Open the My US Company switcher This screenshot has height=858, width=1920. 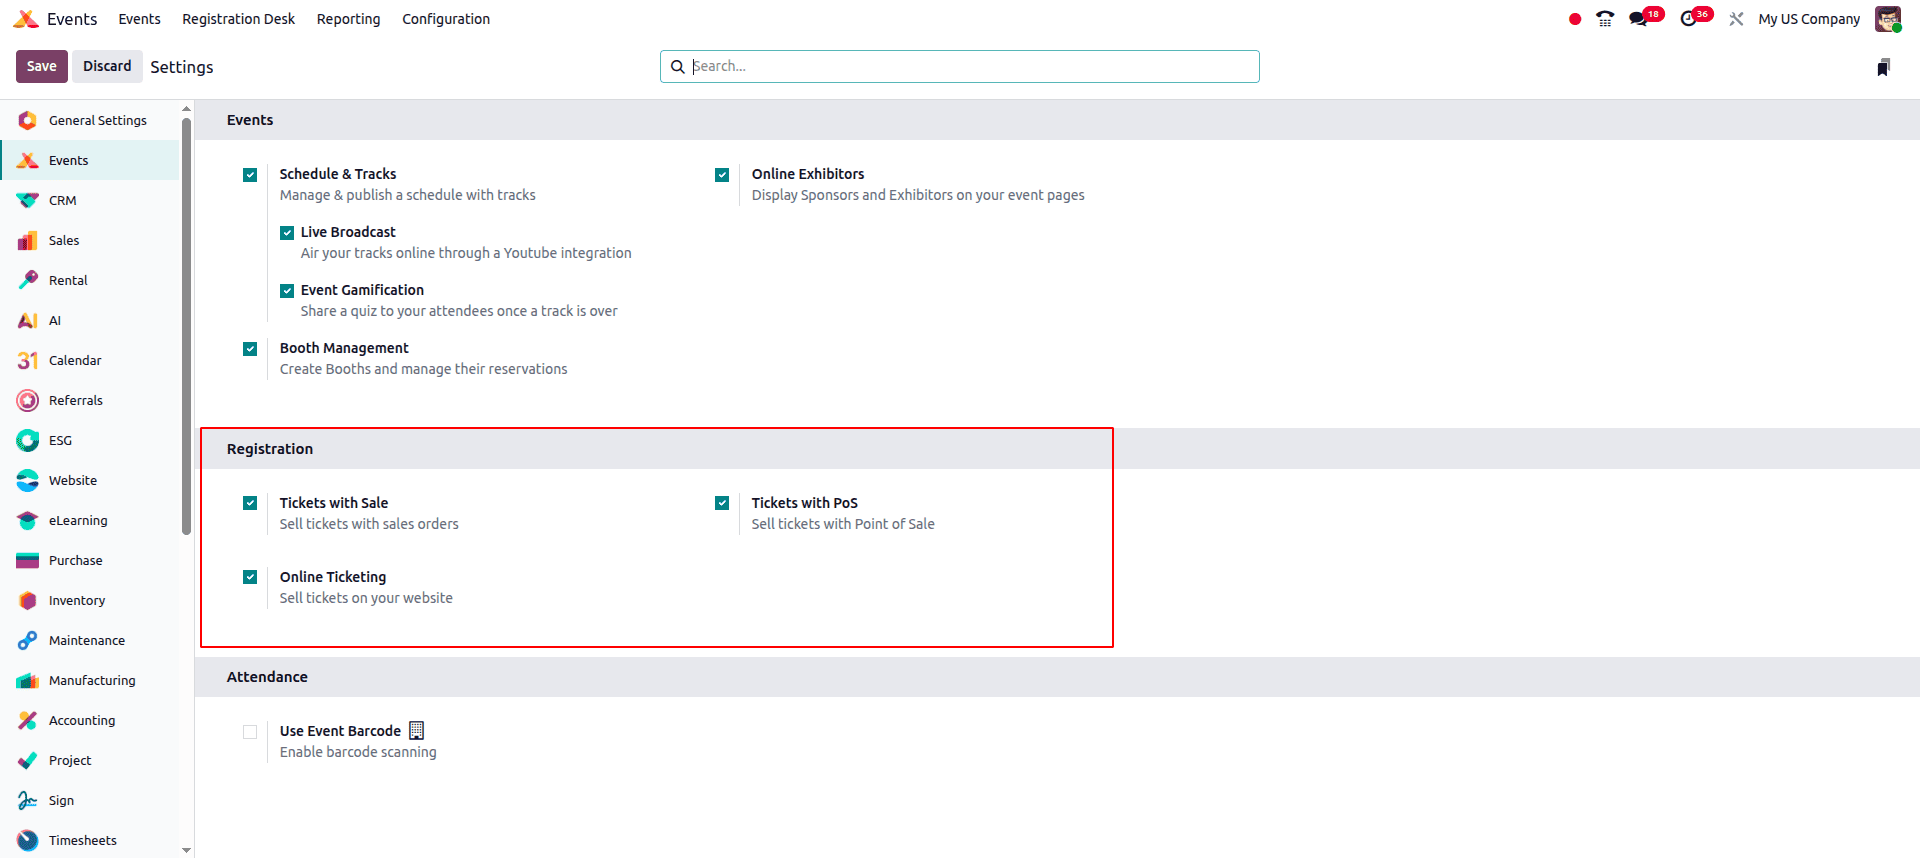(x=1809, y=19)
